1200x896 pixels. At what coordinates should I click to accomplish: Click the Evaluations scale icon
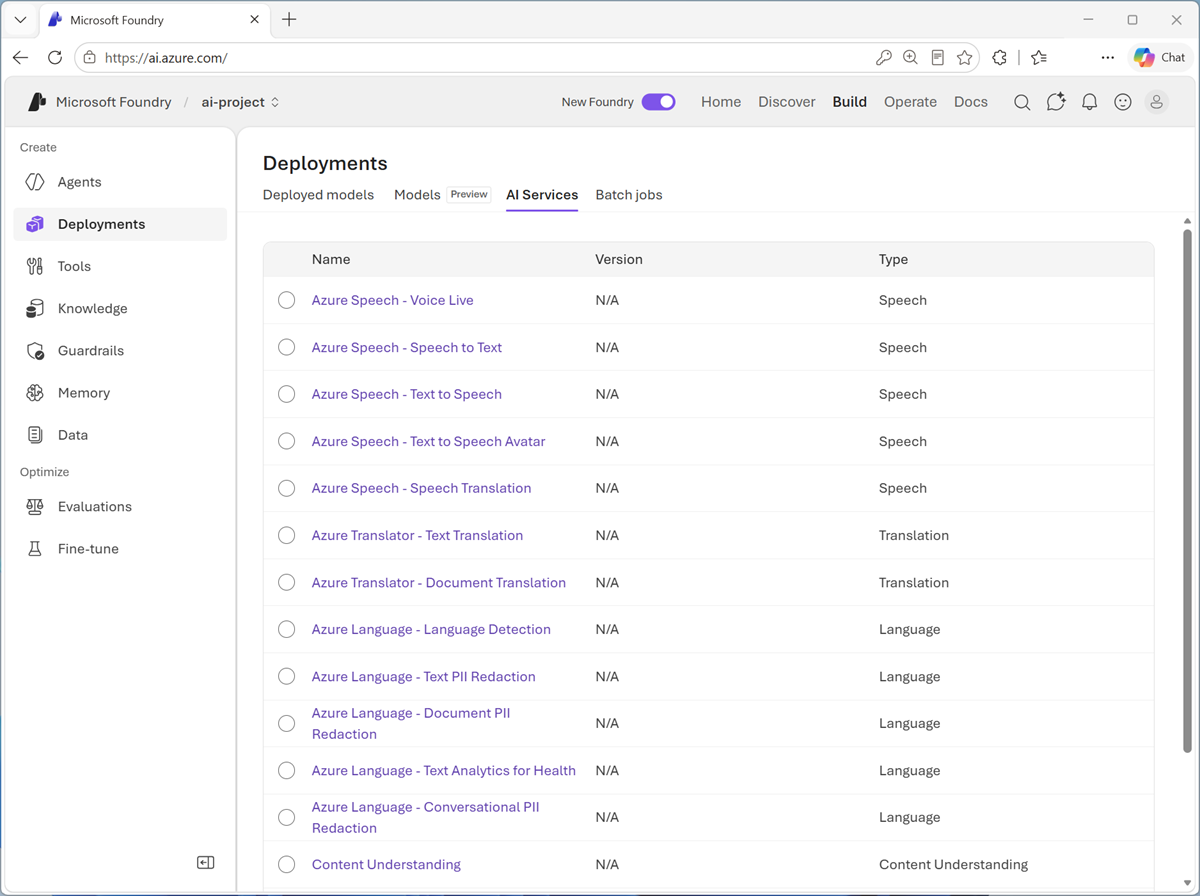coord(35,507)
